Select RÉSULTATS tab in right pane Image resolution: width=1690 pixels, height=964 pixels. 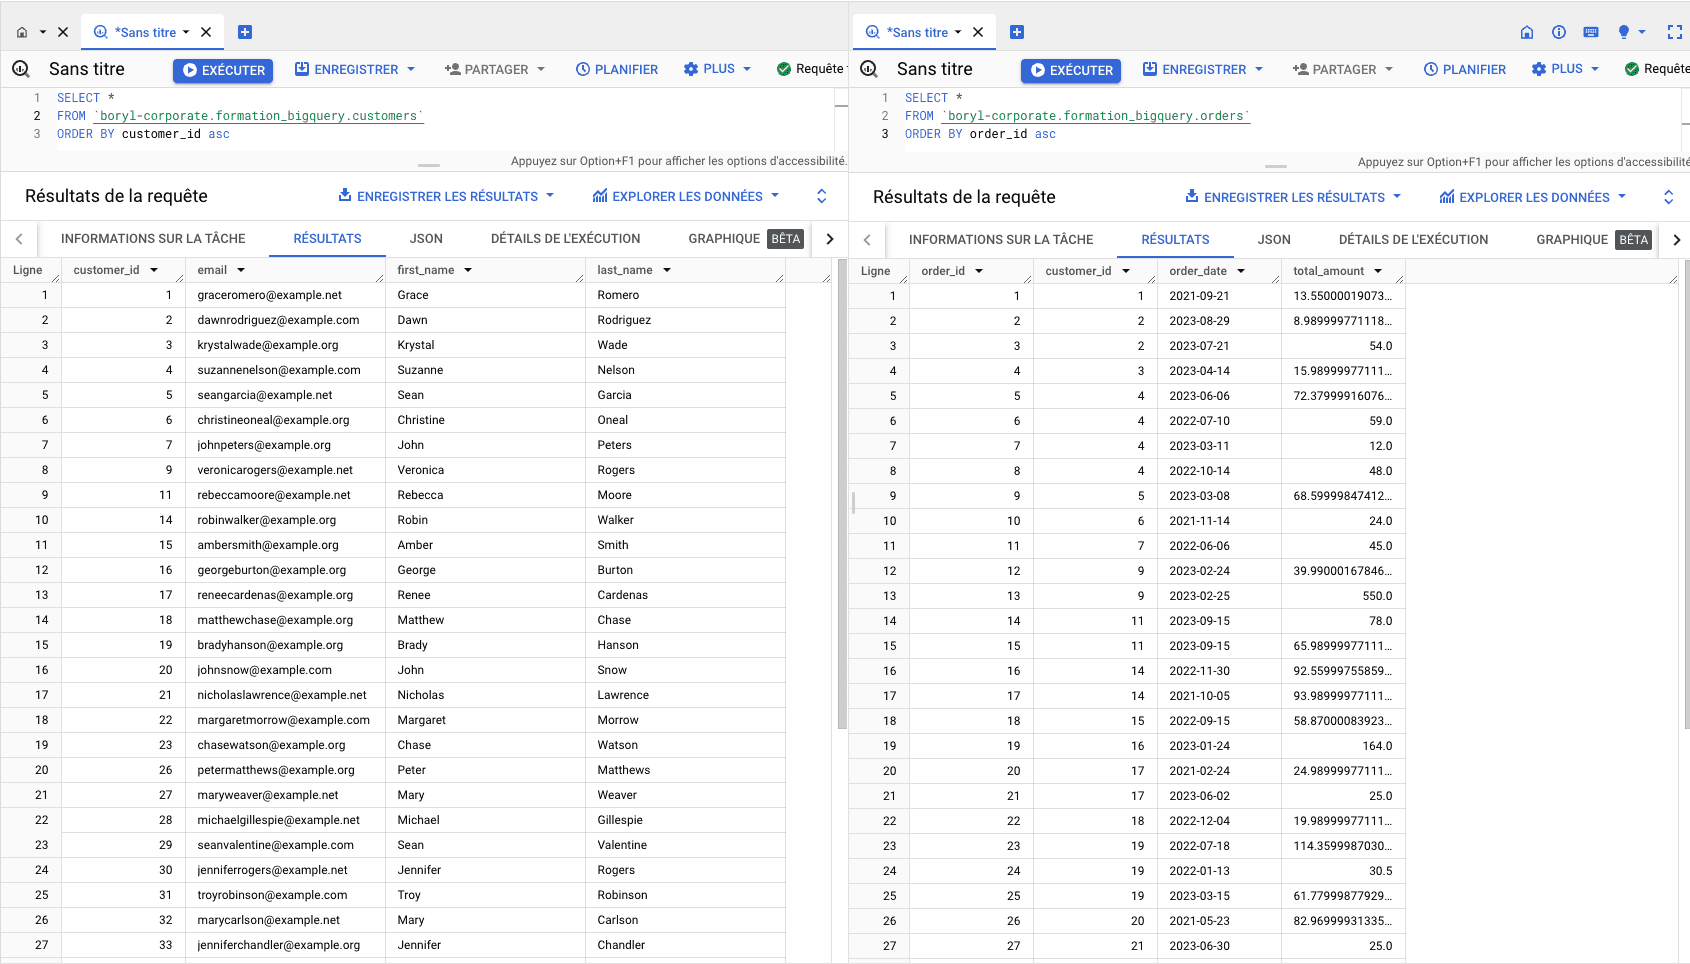click(1175, 239)
